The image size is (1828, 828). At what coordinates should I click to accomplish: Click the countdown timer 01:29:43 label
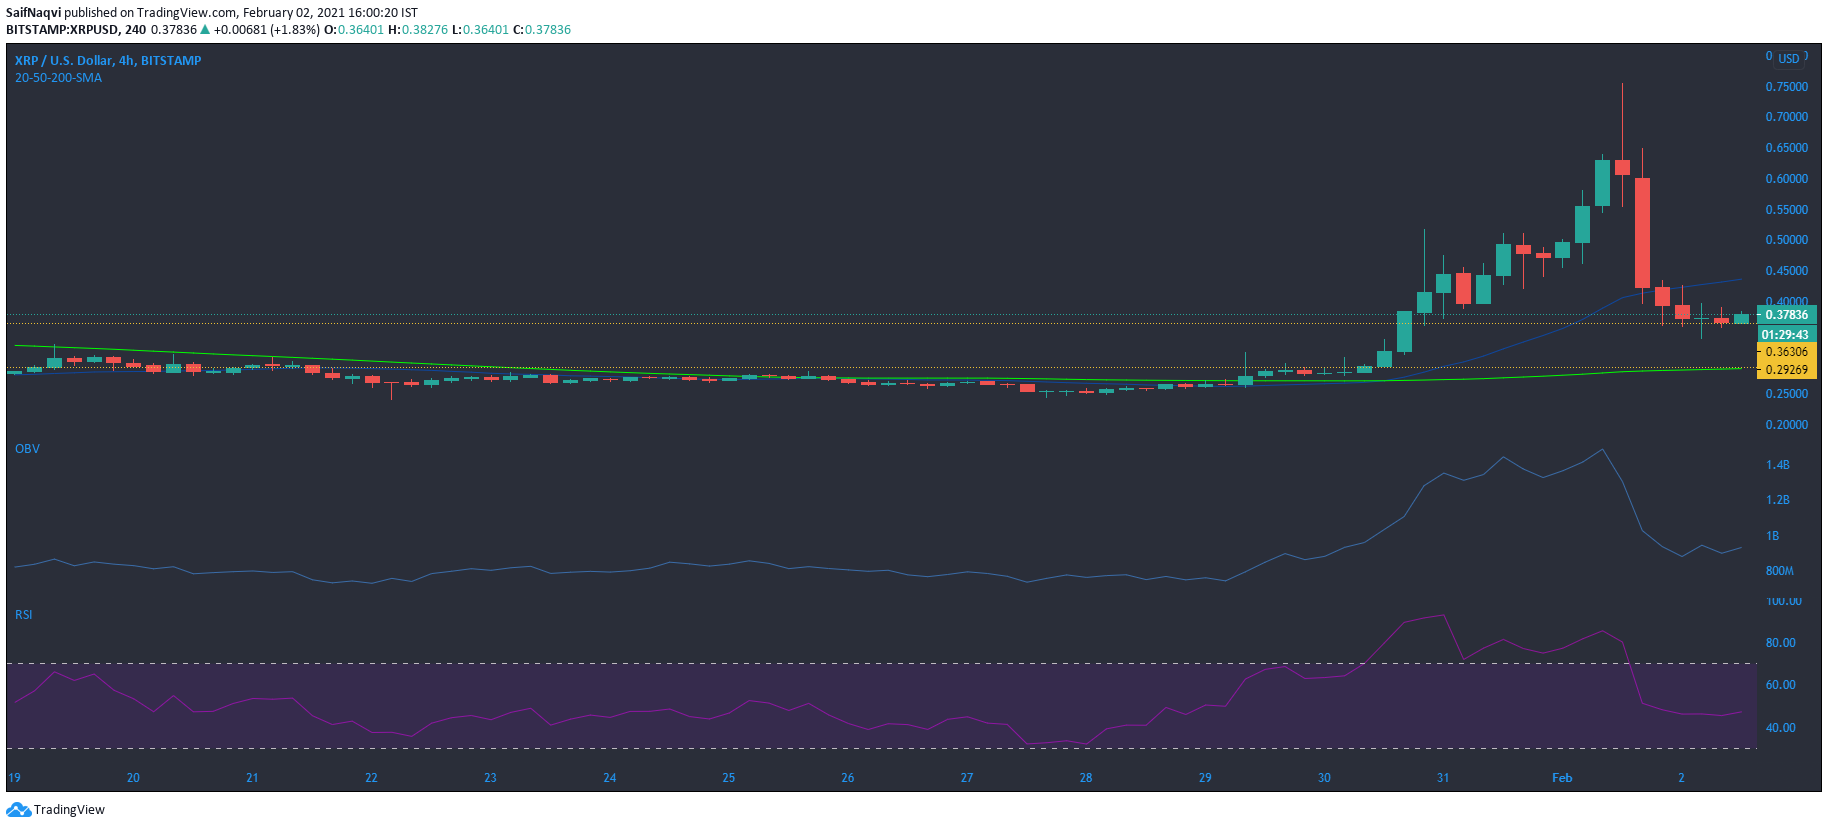[x=1787, y=335]
